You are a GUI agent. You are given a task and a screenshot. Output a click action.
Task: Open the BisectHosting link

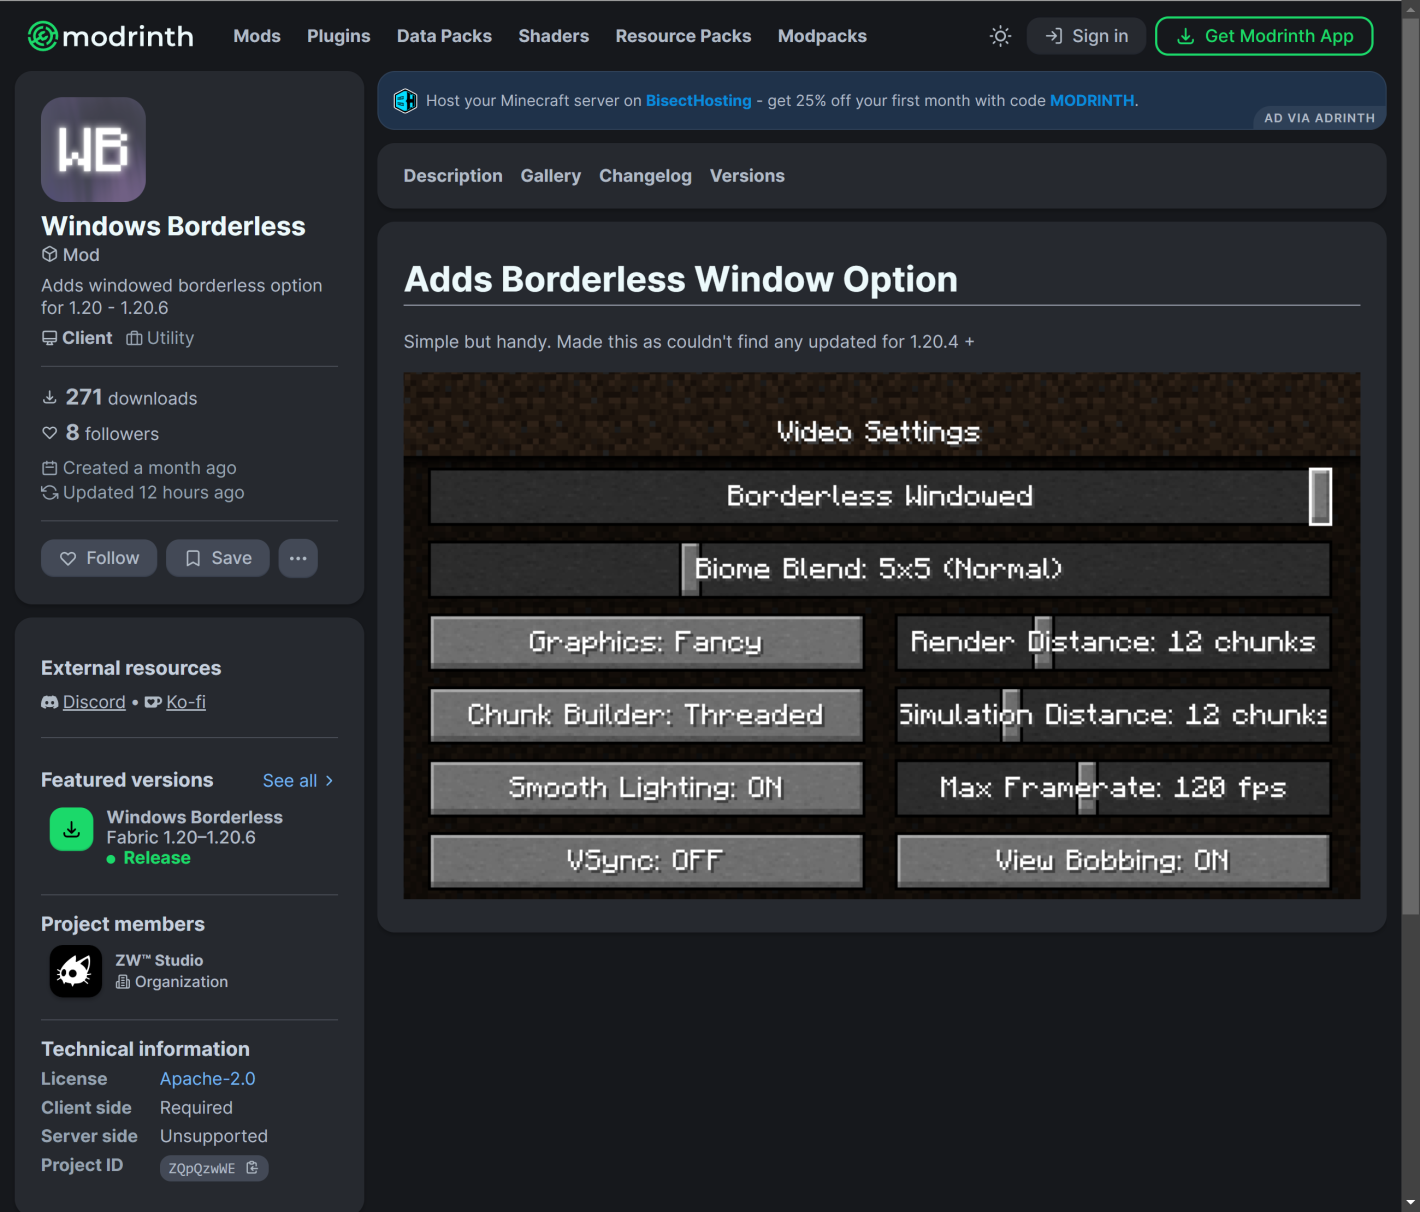[x=698, y=100]
